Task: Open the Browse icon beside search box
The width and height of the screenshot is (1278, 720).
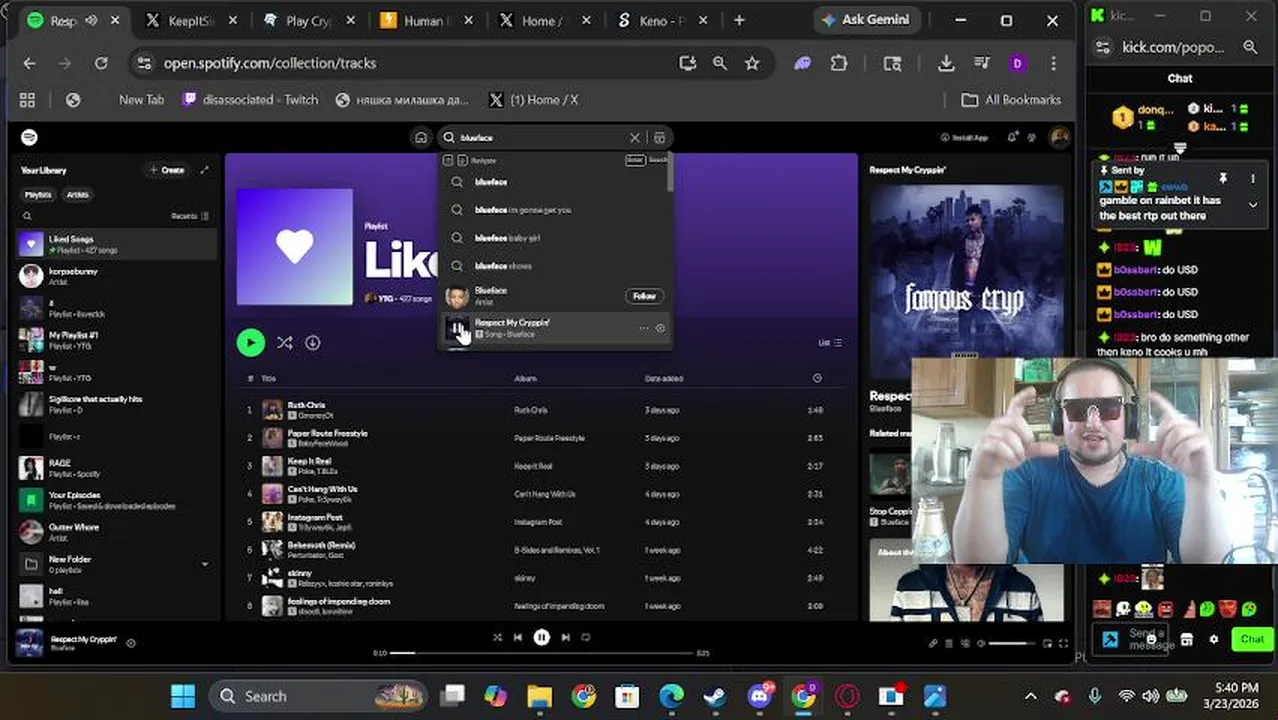Action: pyautogui.click(x=659, y=138)
